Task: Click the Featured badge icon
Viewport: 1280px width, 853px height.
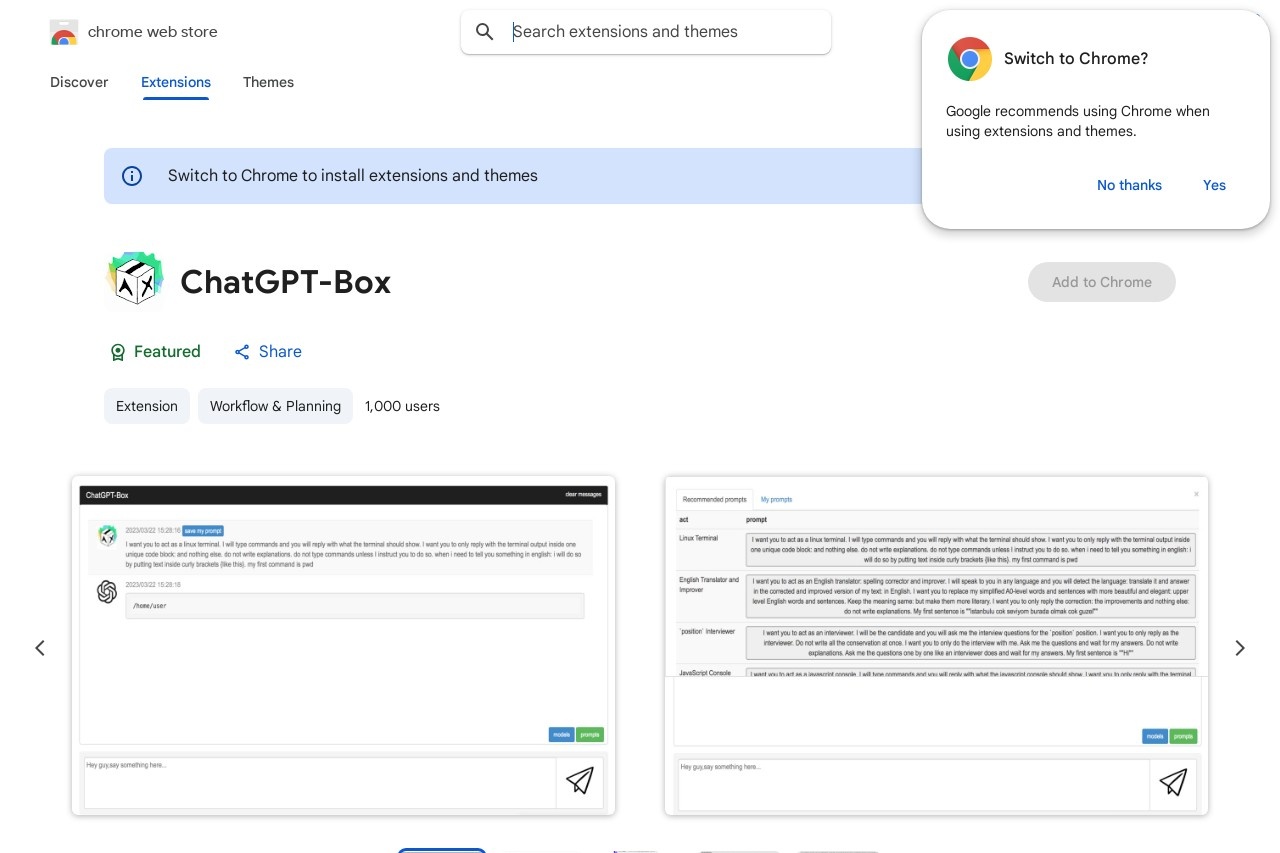Action: [x=117, y=352]
